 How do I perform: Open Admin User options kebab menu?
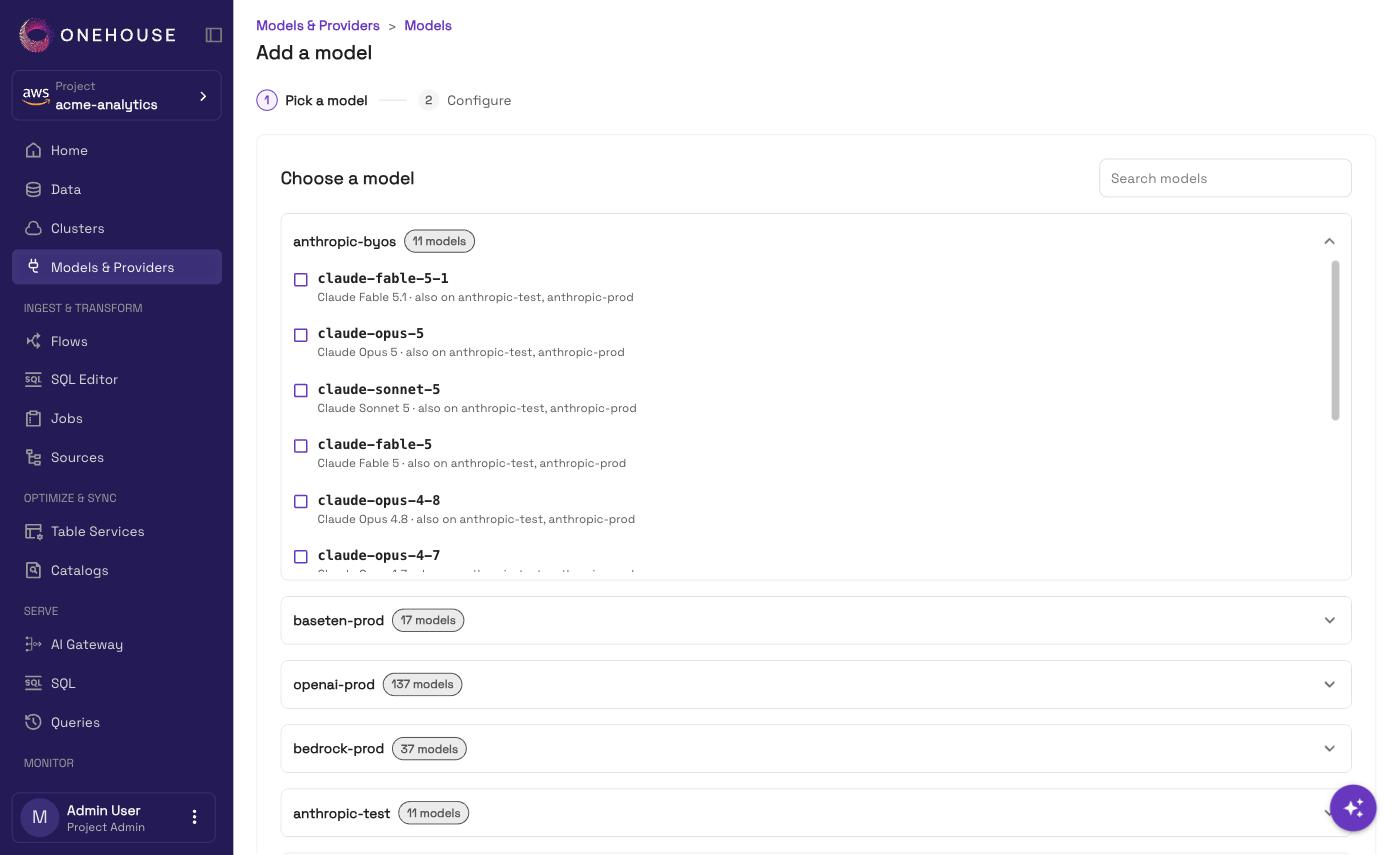coord(194,817)
